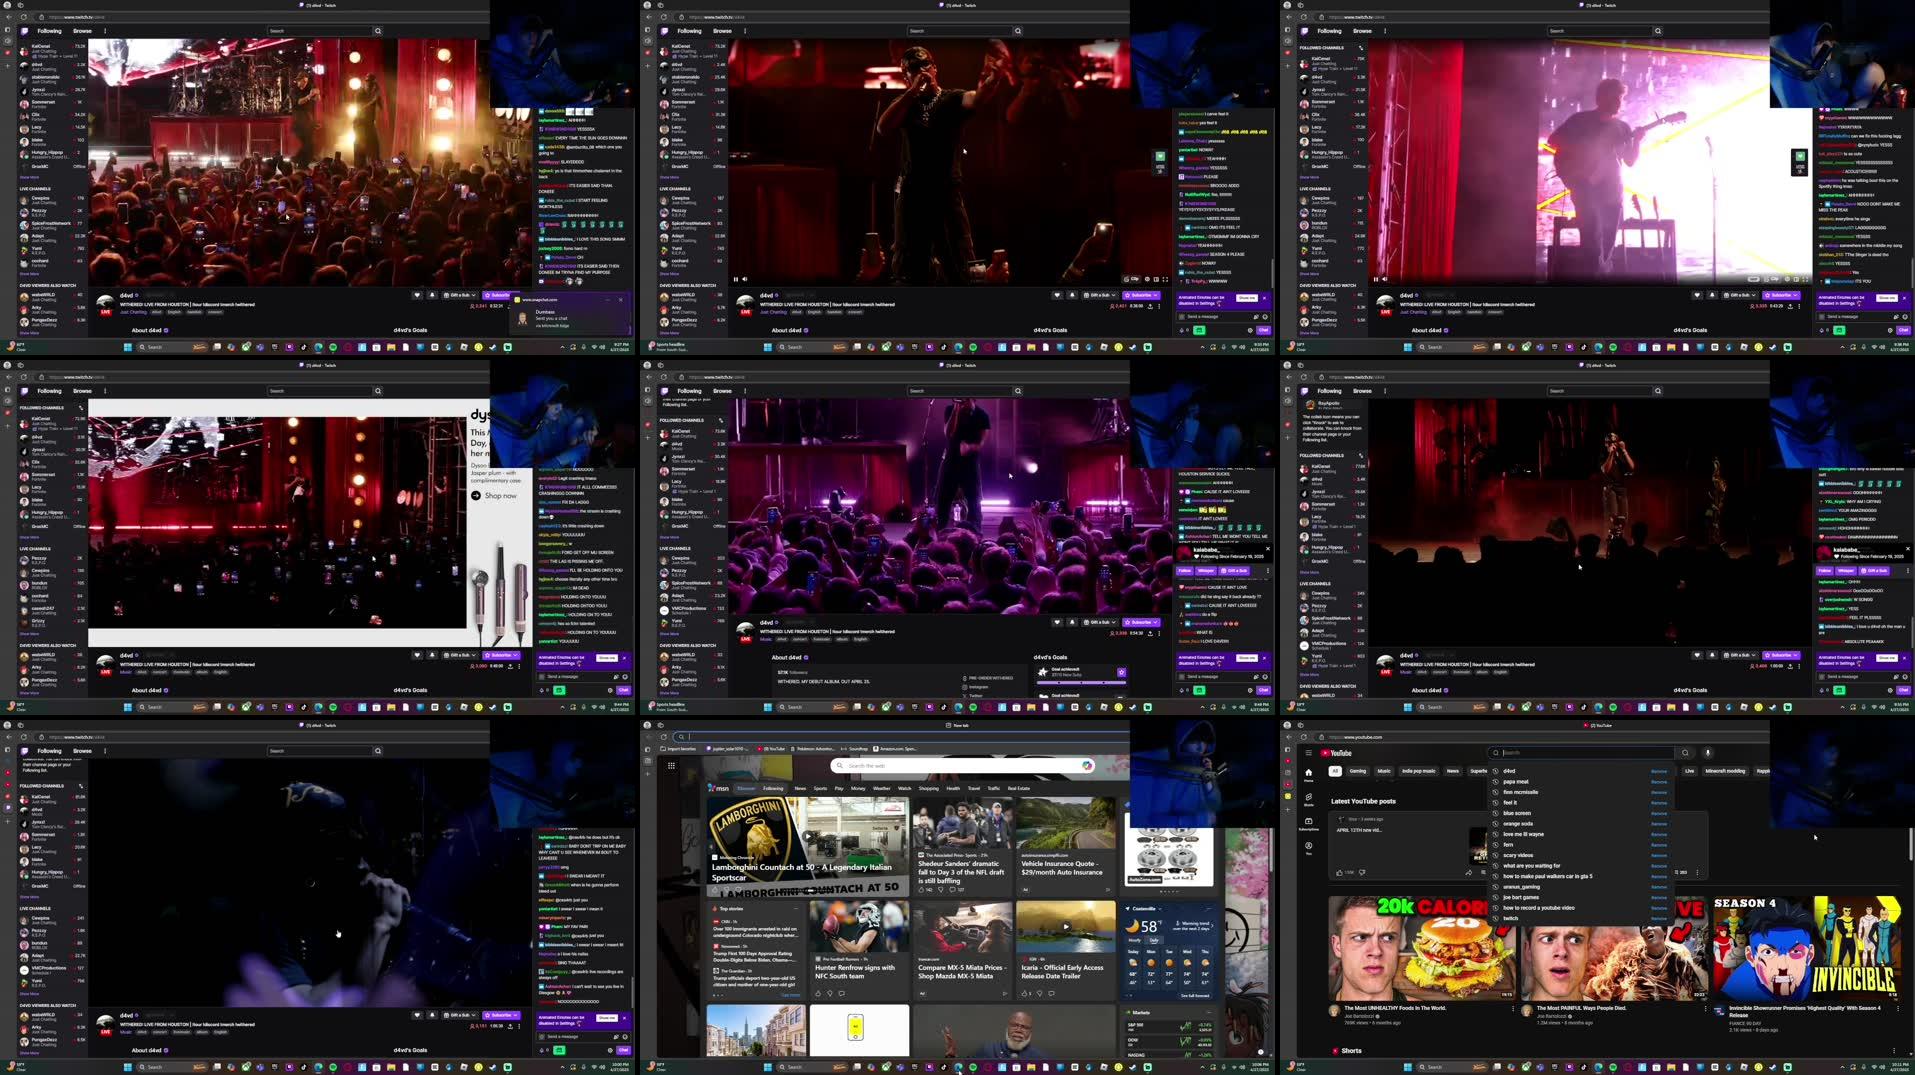Image resolution: width=1915 pixels, height=1075 pixels.
Task: Open Subscribe dropdown in bottom-left Twitch frame
Action: 516,1015
